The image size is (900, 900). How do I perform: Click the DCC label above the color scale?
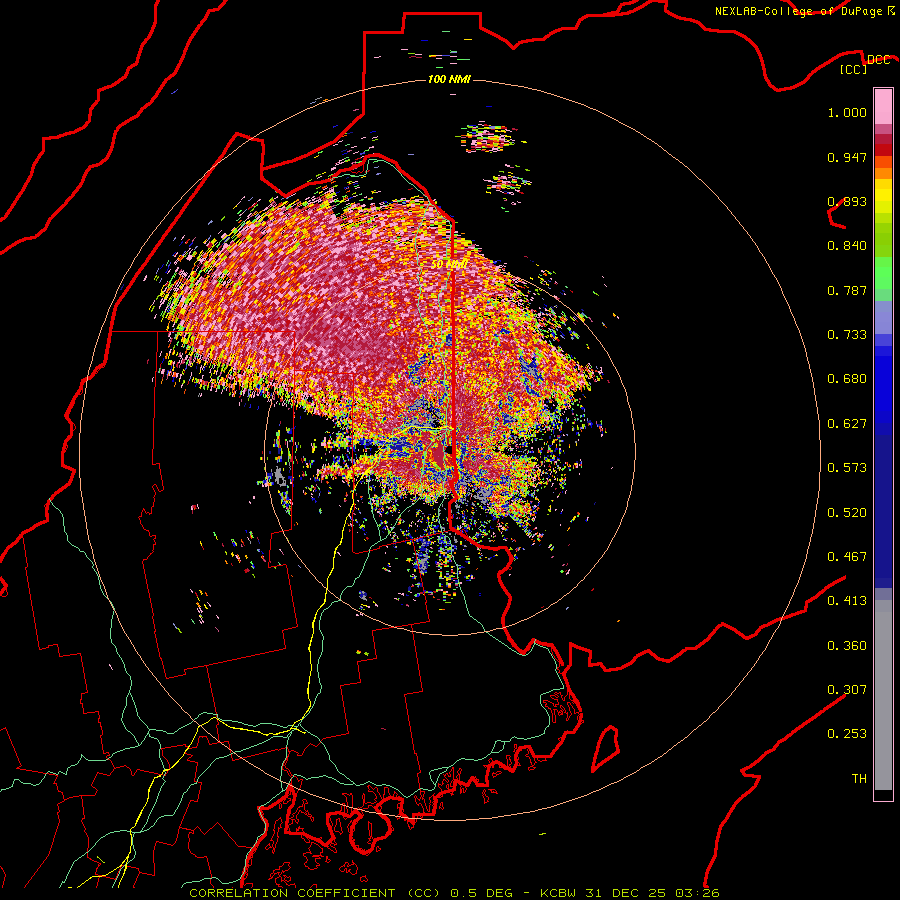point(878,60)
